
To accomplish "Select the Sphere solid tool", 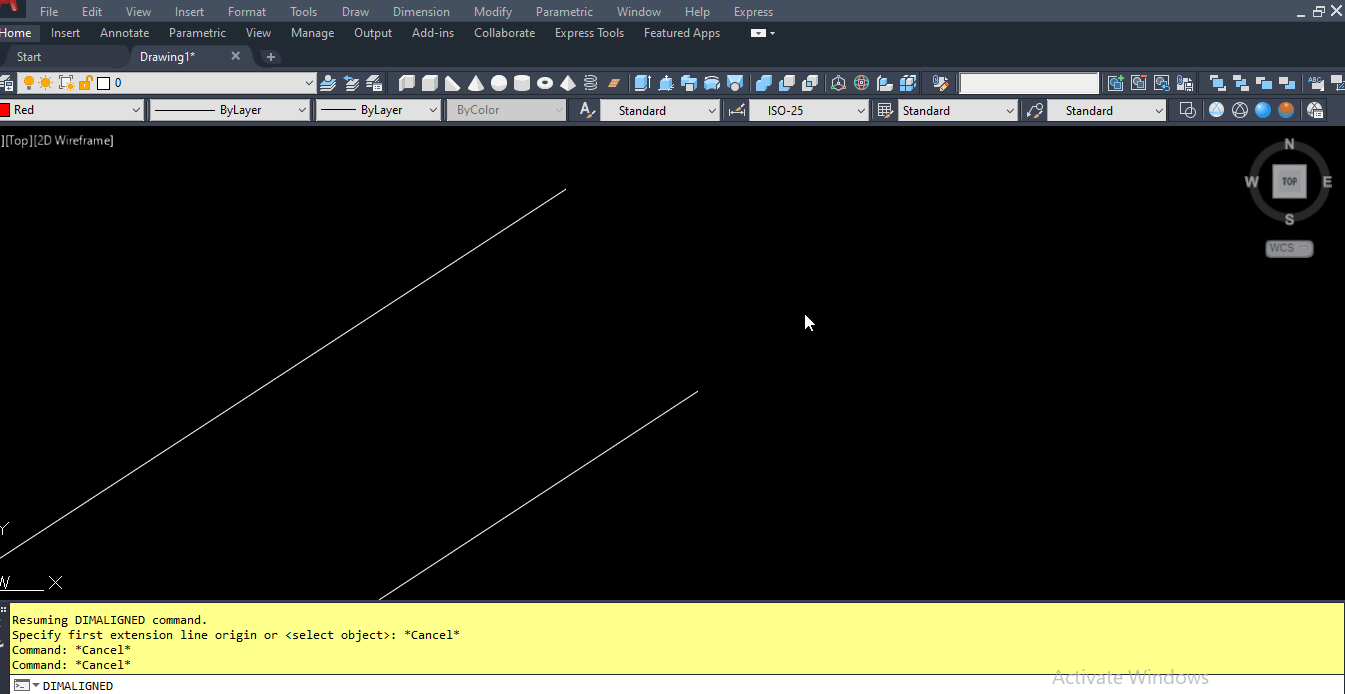I will point(498,83).
